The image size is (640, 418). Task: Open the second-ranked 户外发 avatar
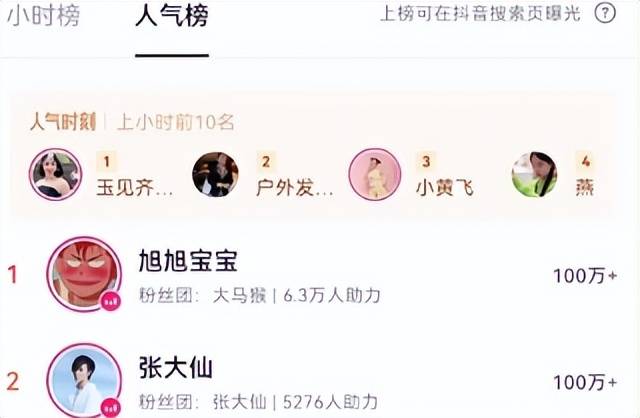coord(216,174)
